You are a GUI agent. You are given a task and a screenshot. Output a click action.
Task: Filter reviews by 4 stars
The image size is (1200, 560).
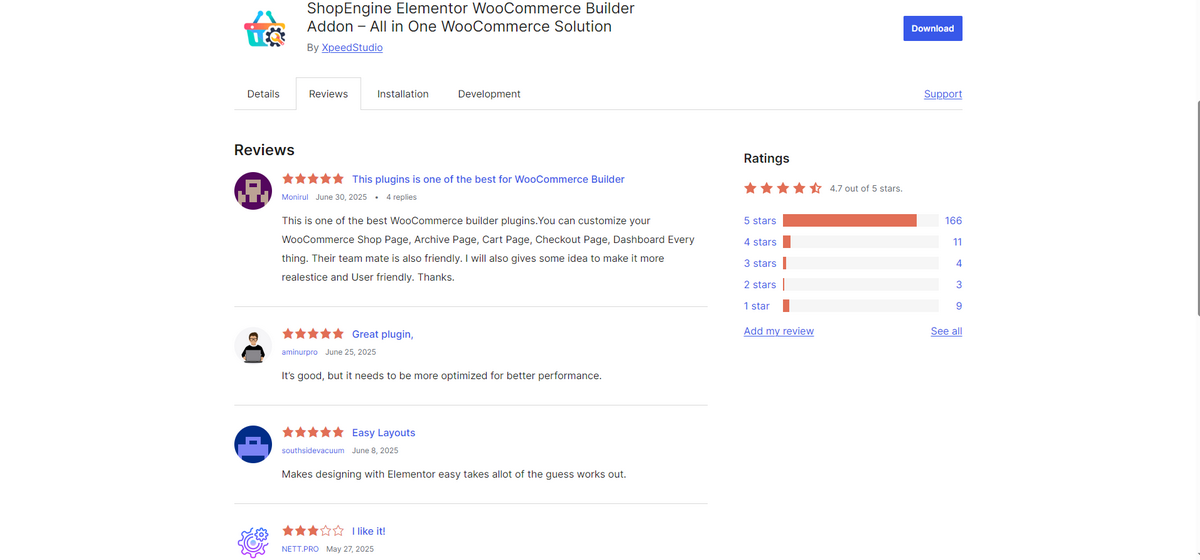click(x=760, y=242)
